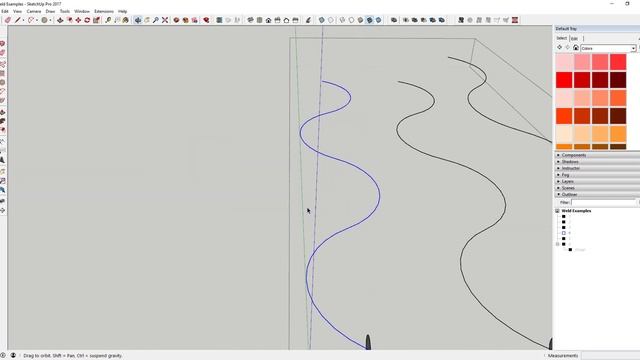Enable Monochrome face style
Screen dimensions: 640x360
pos(378,20)
